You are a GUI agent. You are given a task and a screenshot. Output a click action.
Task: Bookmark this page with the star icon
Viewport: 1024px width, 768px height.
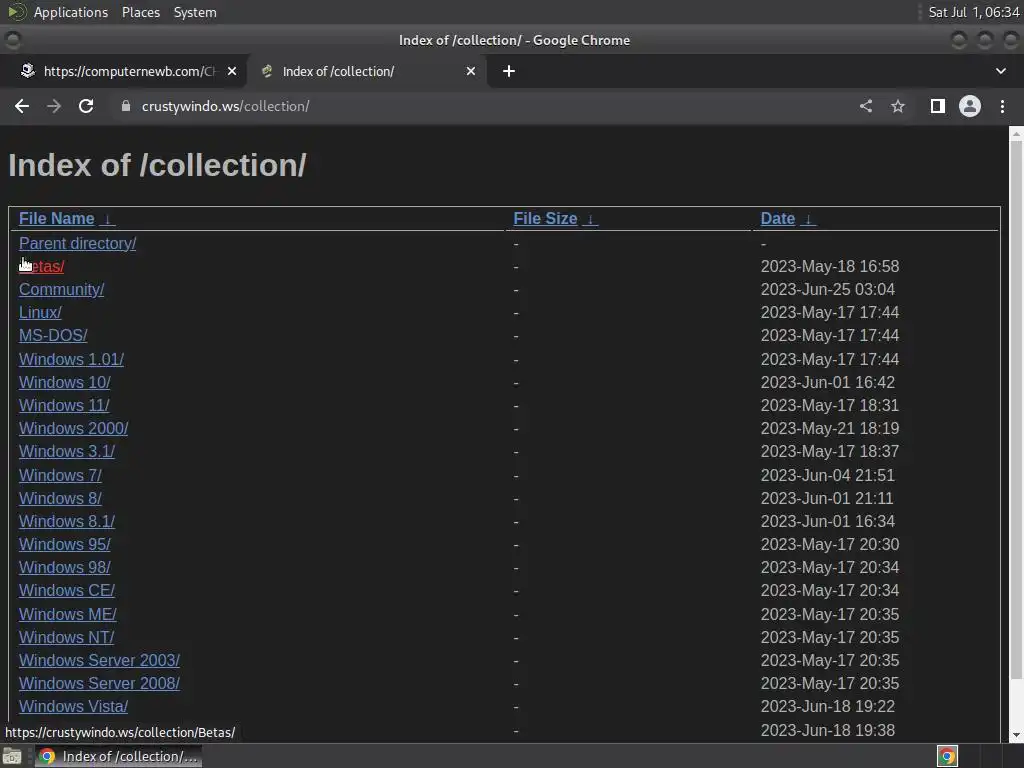click(898, 106)
